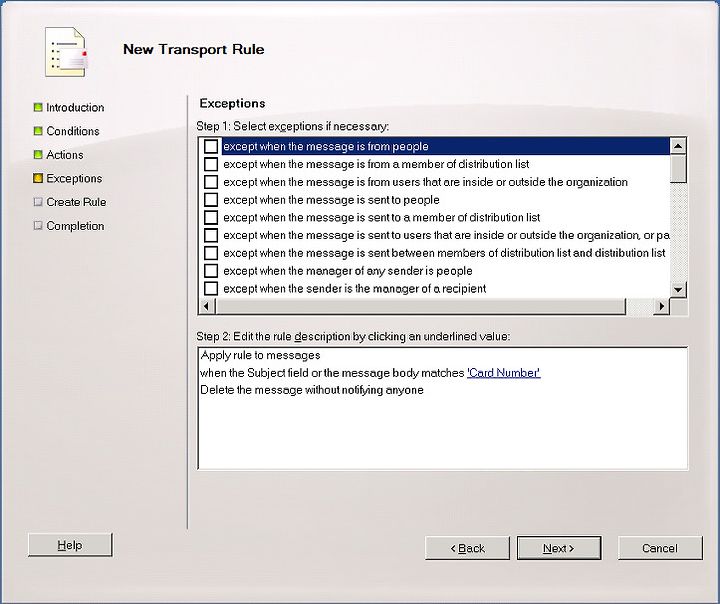Click the horizontal scrollbar thumb in exceptions list
The height and width of the screenshot is (604, 720).
(420, 306)
